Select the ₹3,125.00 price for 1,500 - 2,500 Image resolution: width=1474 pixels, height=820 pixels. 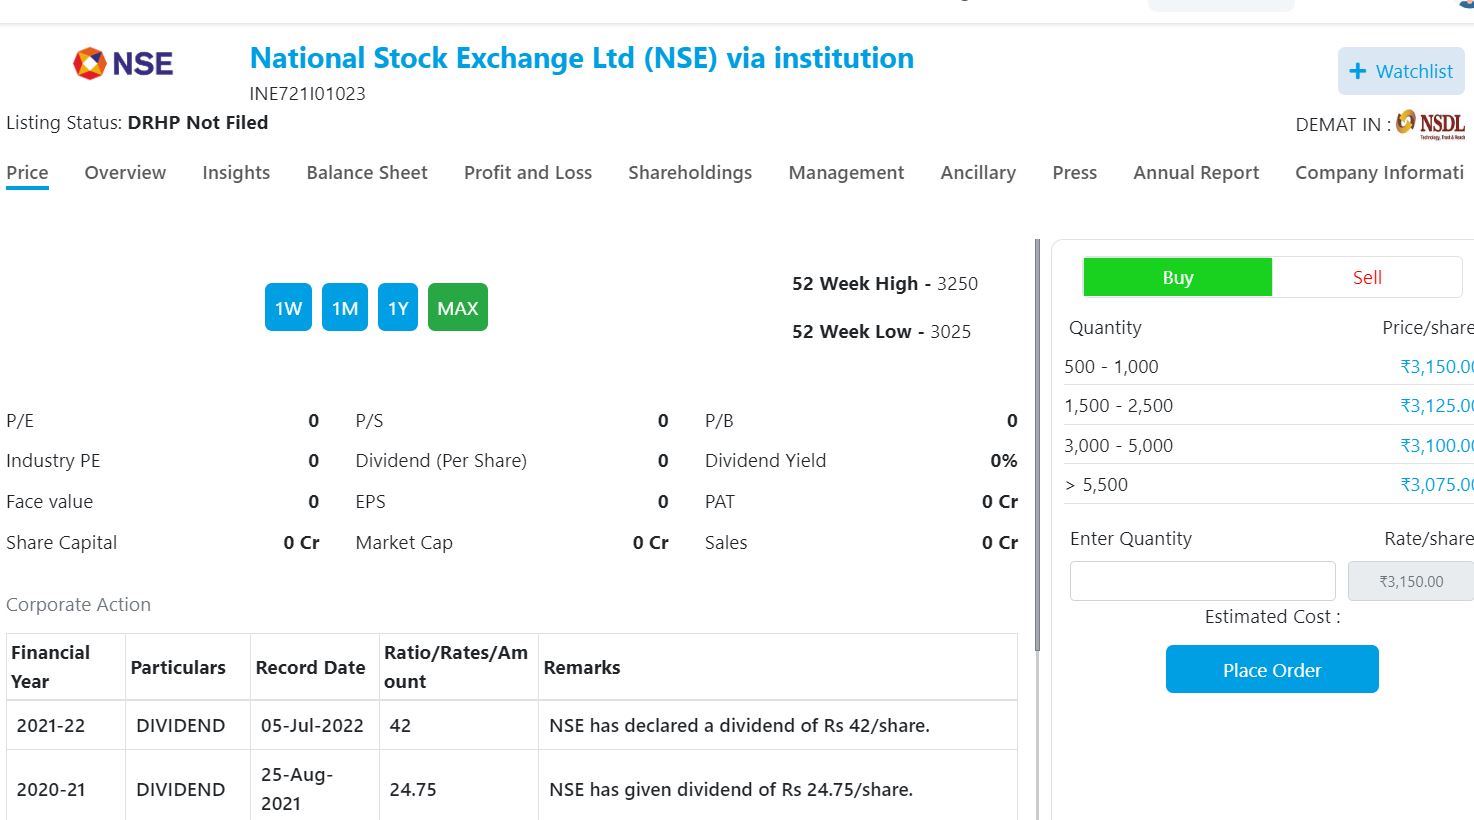click(1437, 405)
